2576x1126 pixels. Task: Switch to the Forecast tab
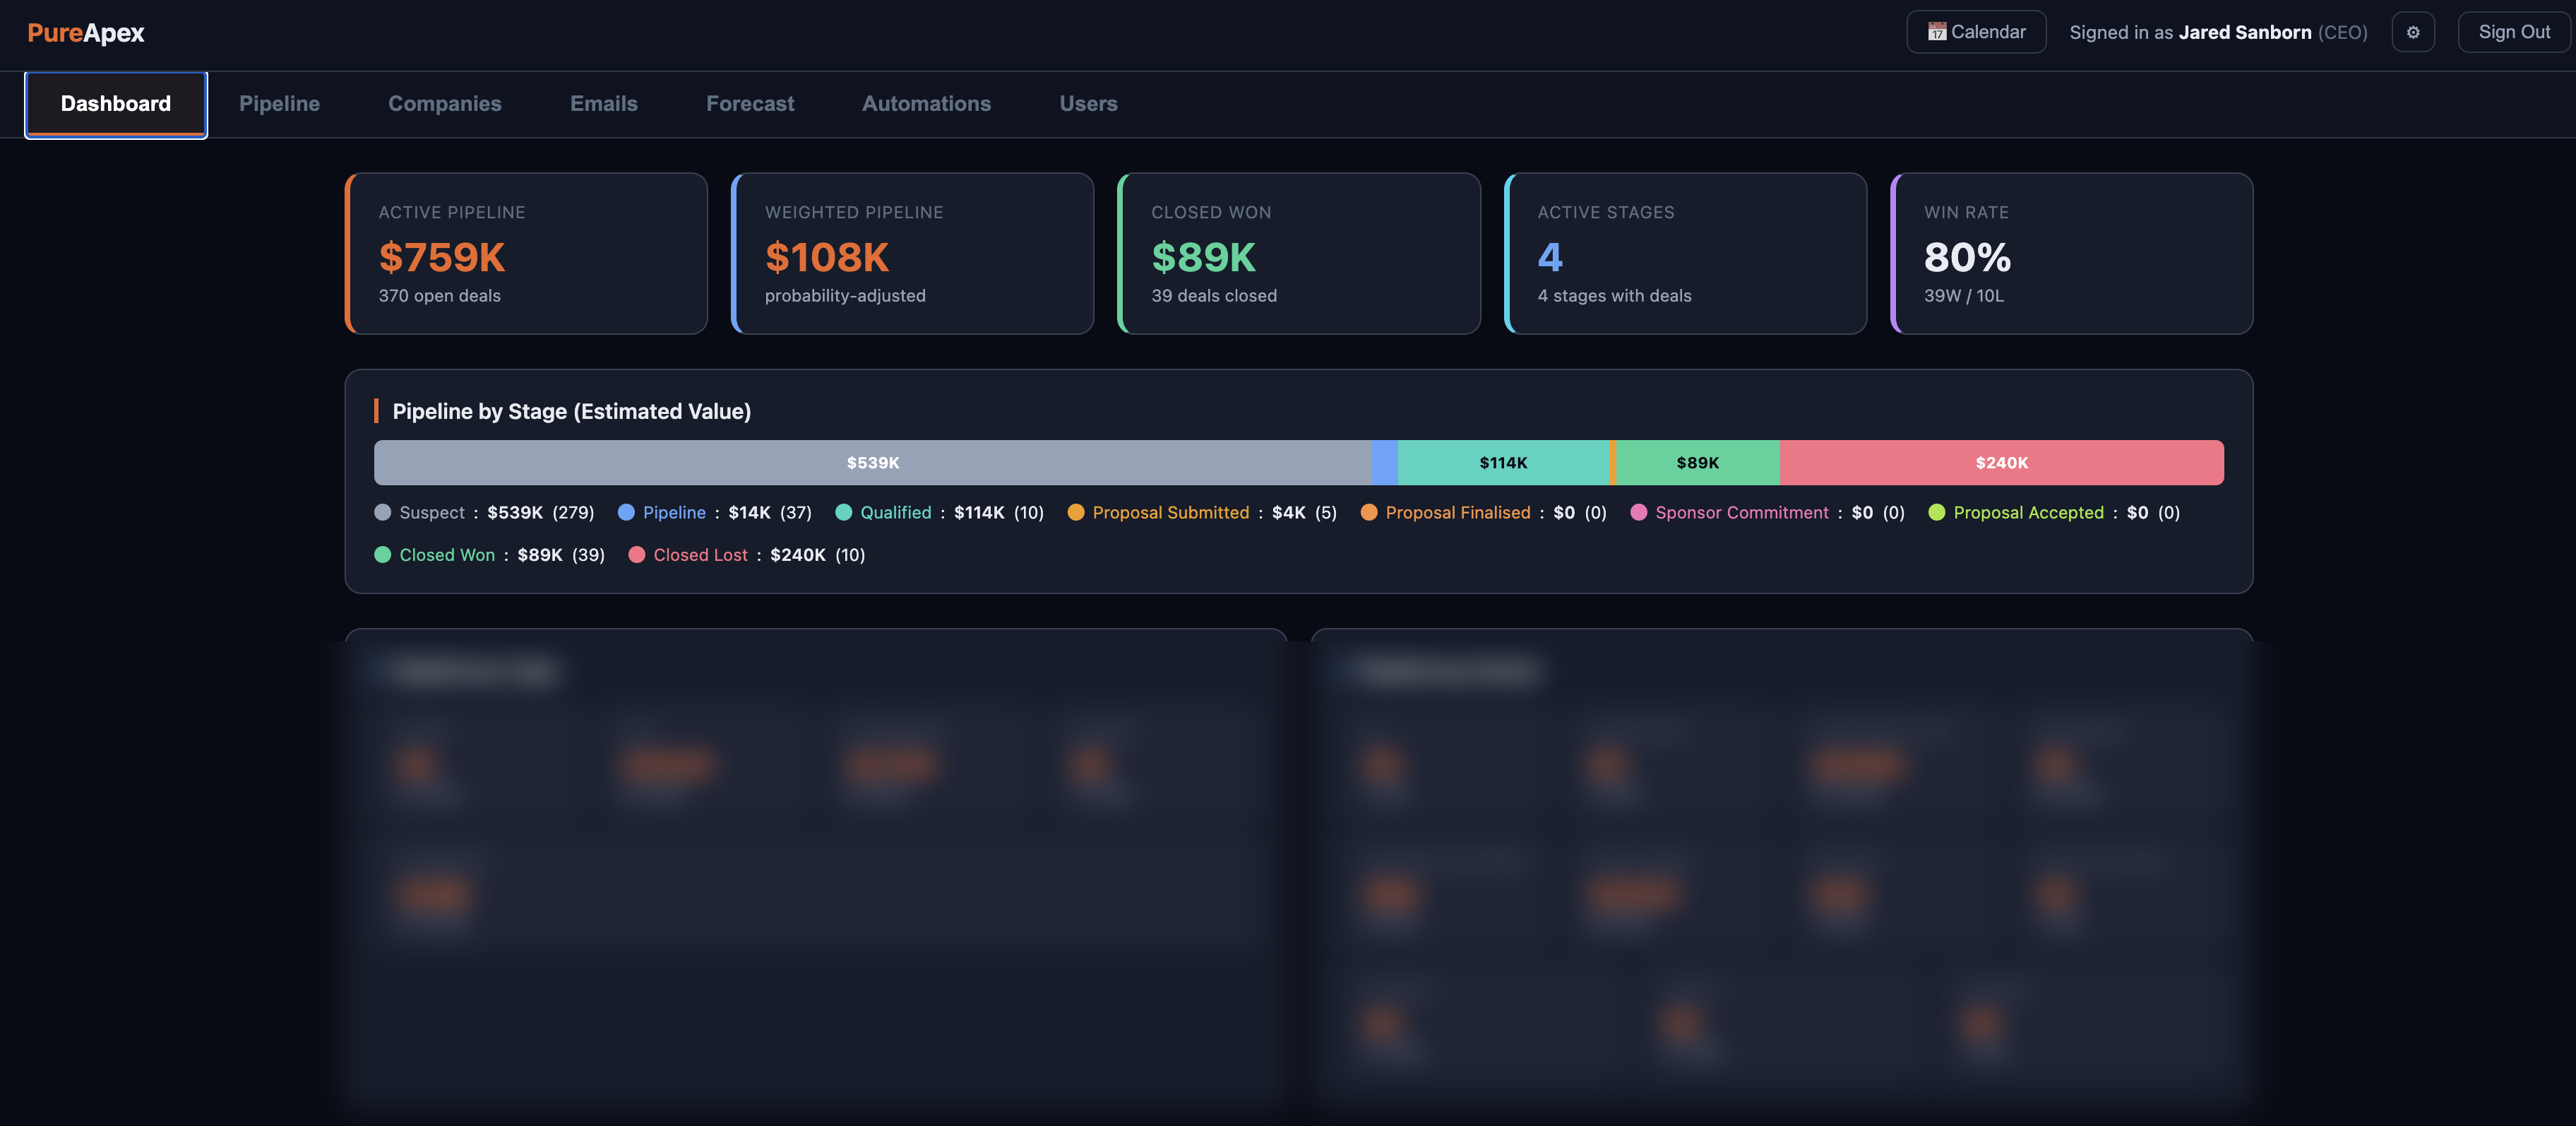750,104
